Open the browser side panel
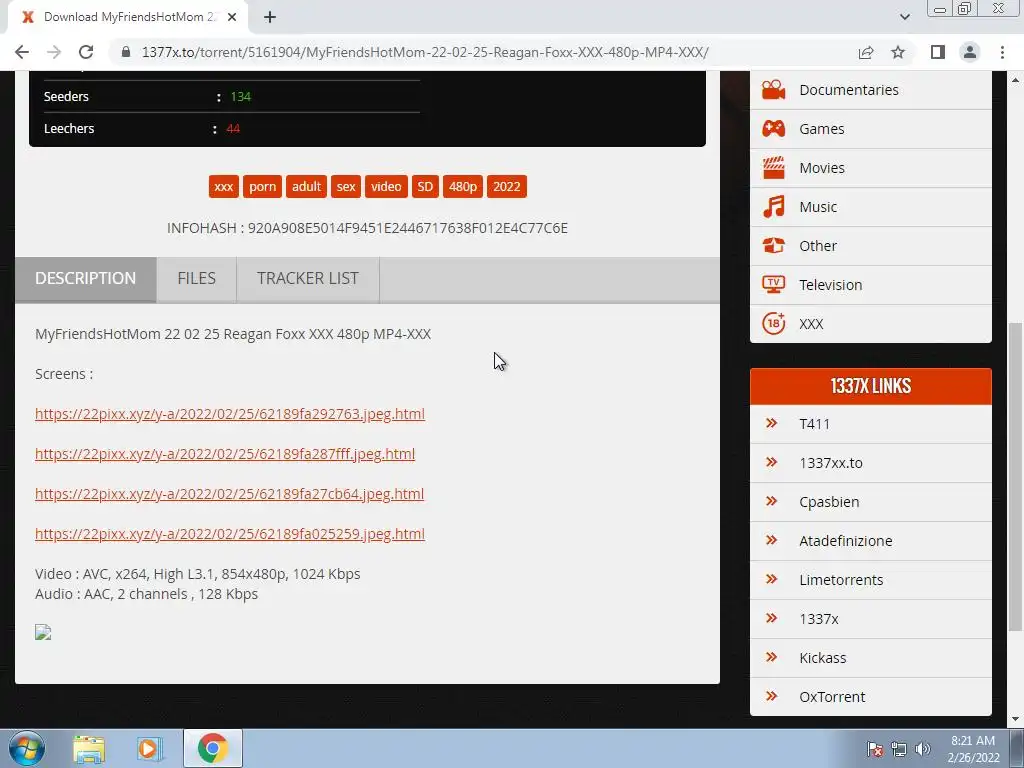The image size is (1024, 768). tap(938, 52)
